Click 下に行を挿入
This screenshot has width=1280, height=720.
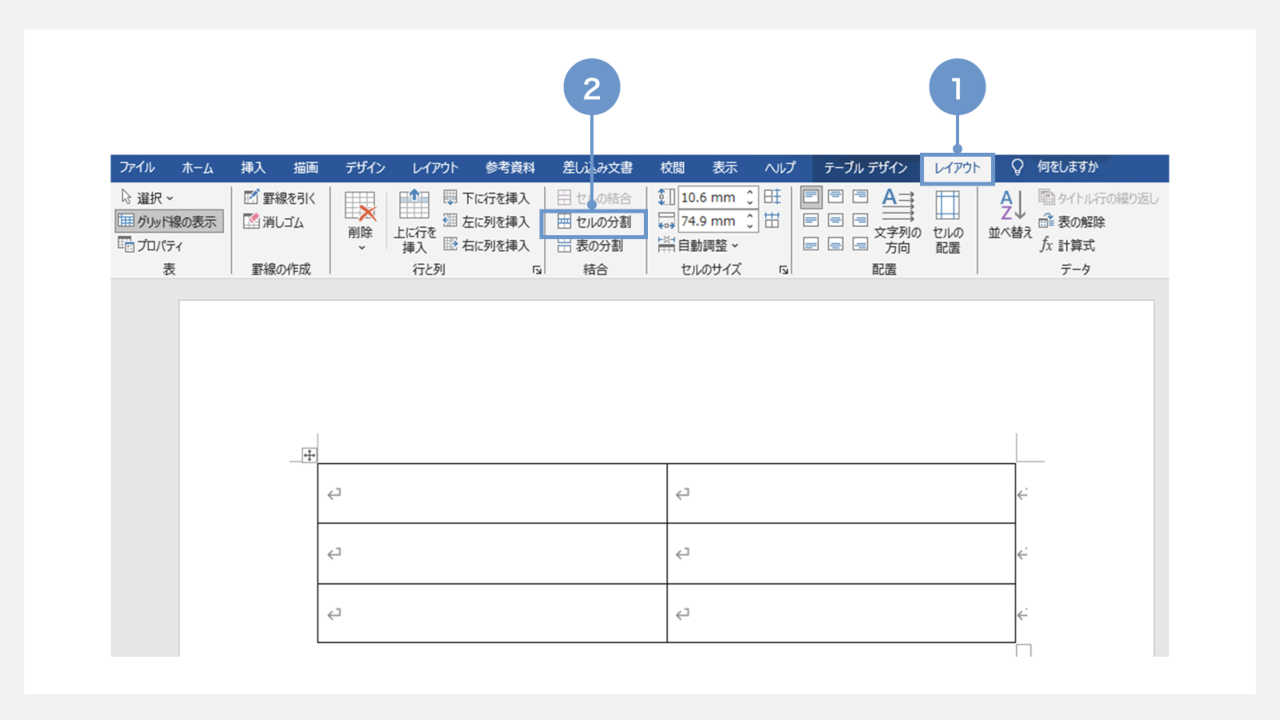486,198
